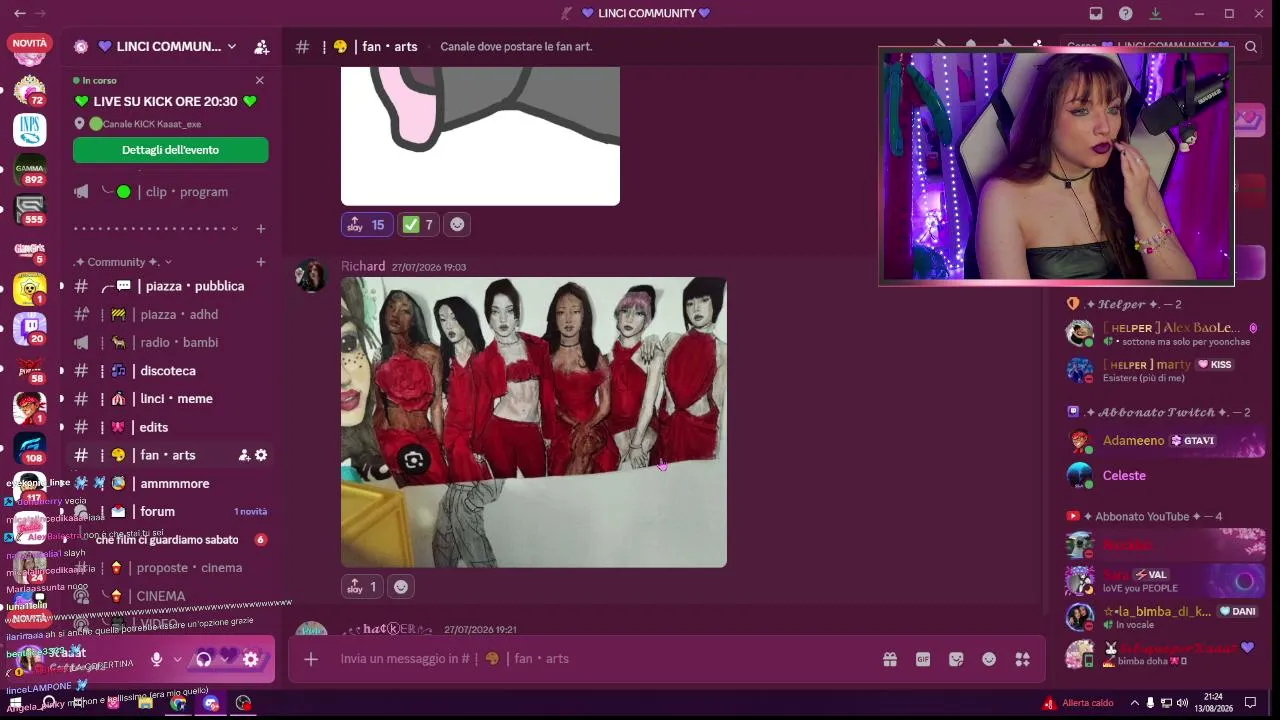Click the search magnifier icon
1280x720 pixels.
pos(1251,46)
